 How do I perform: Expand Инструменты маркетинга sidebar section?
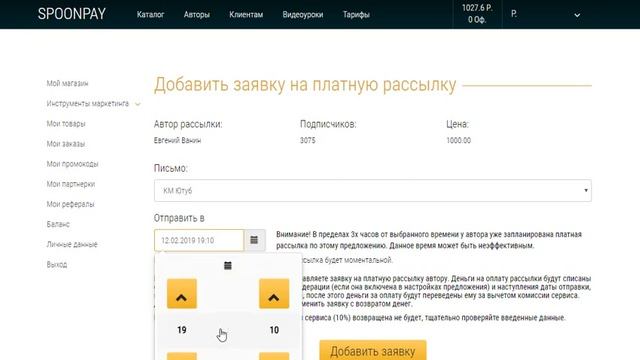93,104
